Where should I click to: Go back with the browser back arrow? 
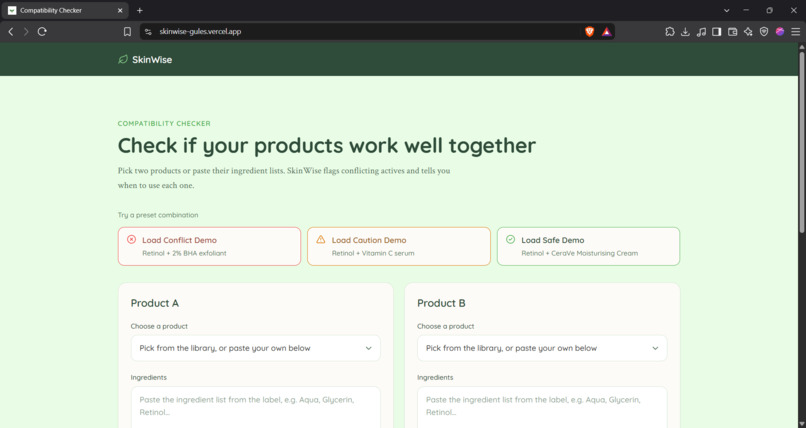click(10, 32)
